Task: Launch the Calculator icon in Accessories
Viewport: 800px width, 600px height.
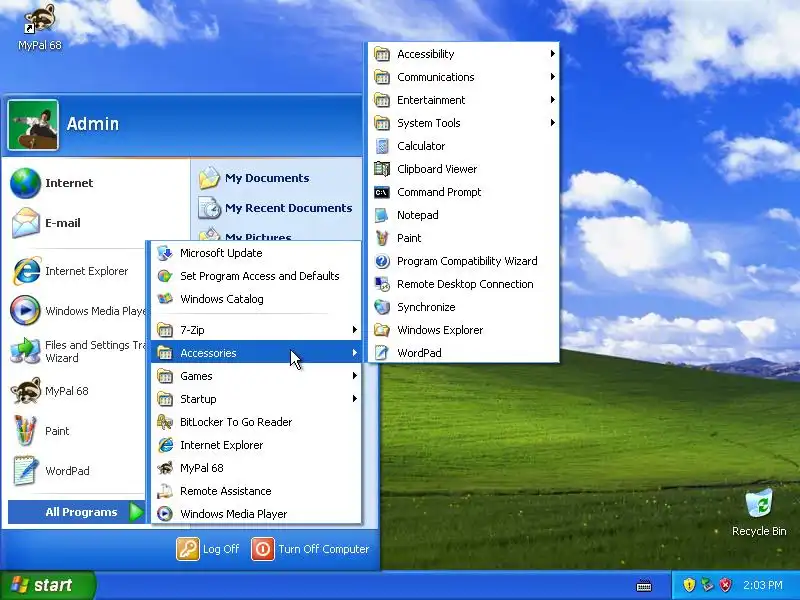Action: pyautogui.click(x=382, y=146)
